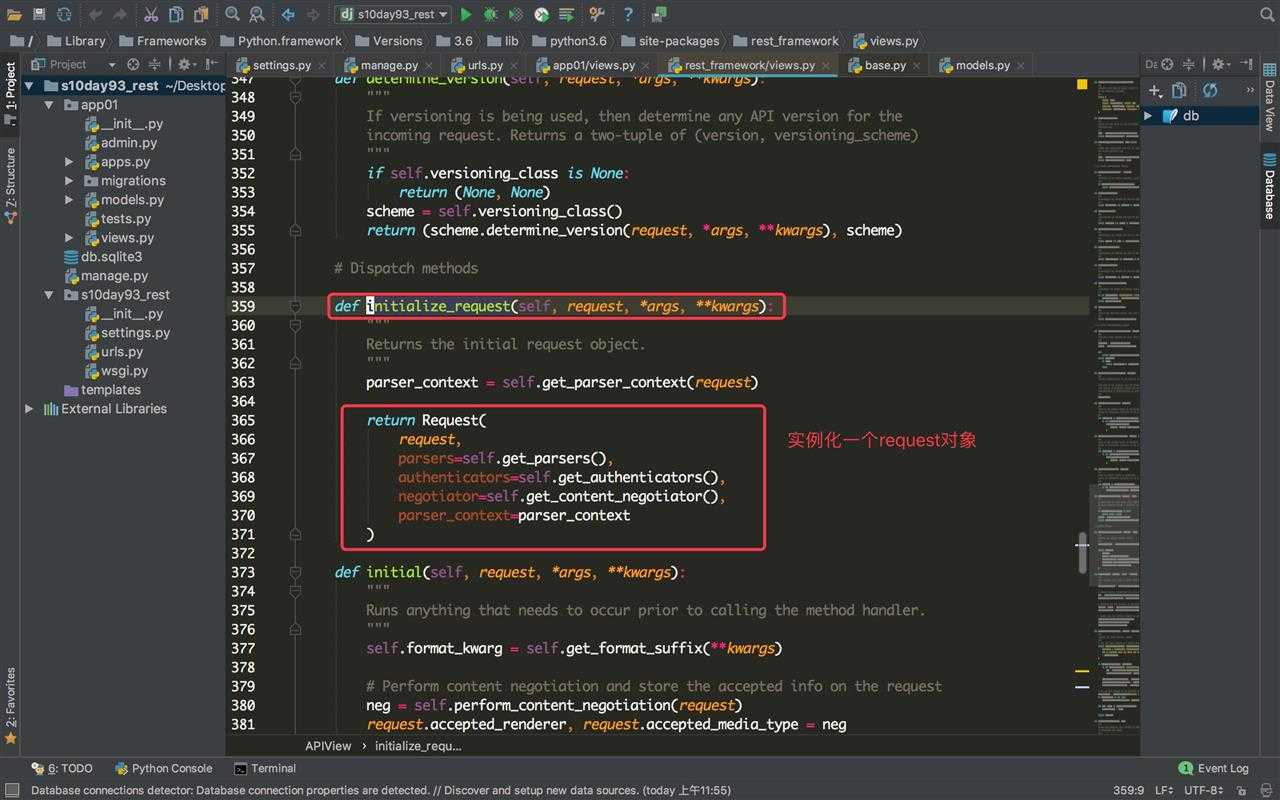Click the Redo arrow icon
Viewport: 1280px width, 800px height.
coord(121,14)
